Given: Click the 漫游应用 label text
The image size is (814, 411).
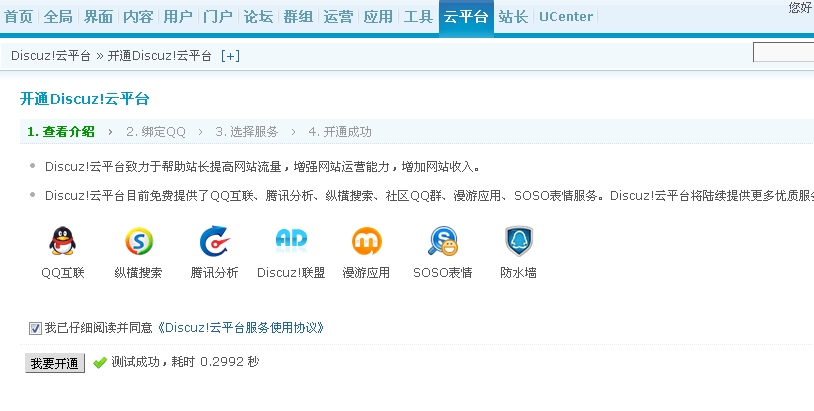Looking at the screenshot, I should pyautogui.click(x=367, y=272).
